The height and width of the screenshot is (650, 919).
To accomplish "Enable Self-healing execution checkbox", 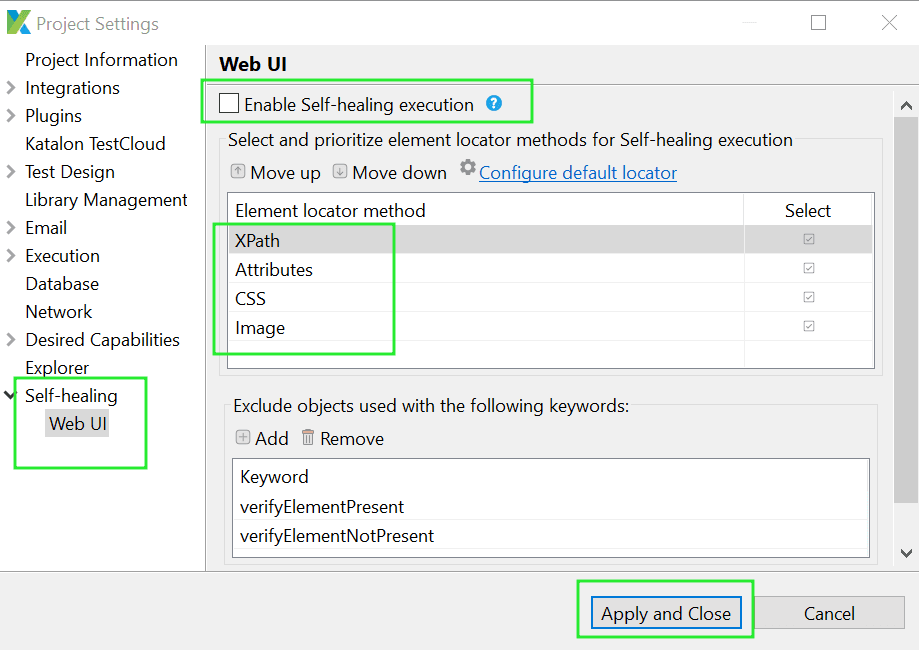I will coord(229,103).
